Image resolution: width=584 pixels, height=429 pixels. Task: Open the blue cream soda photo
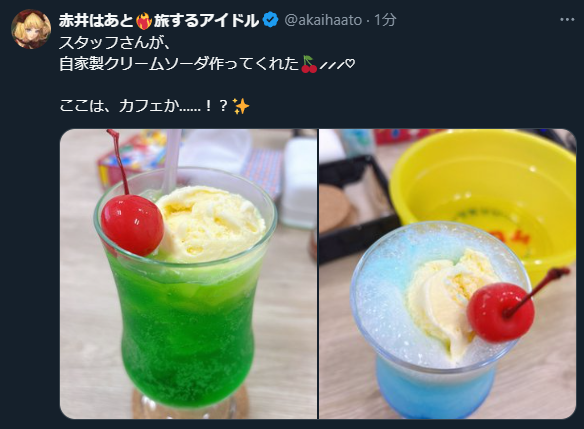click(448, 274)
